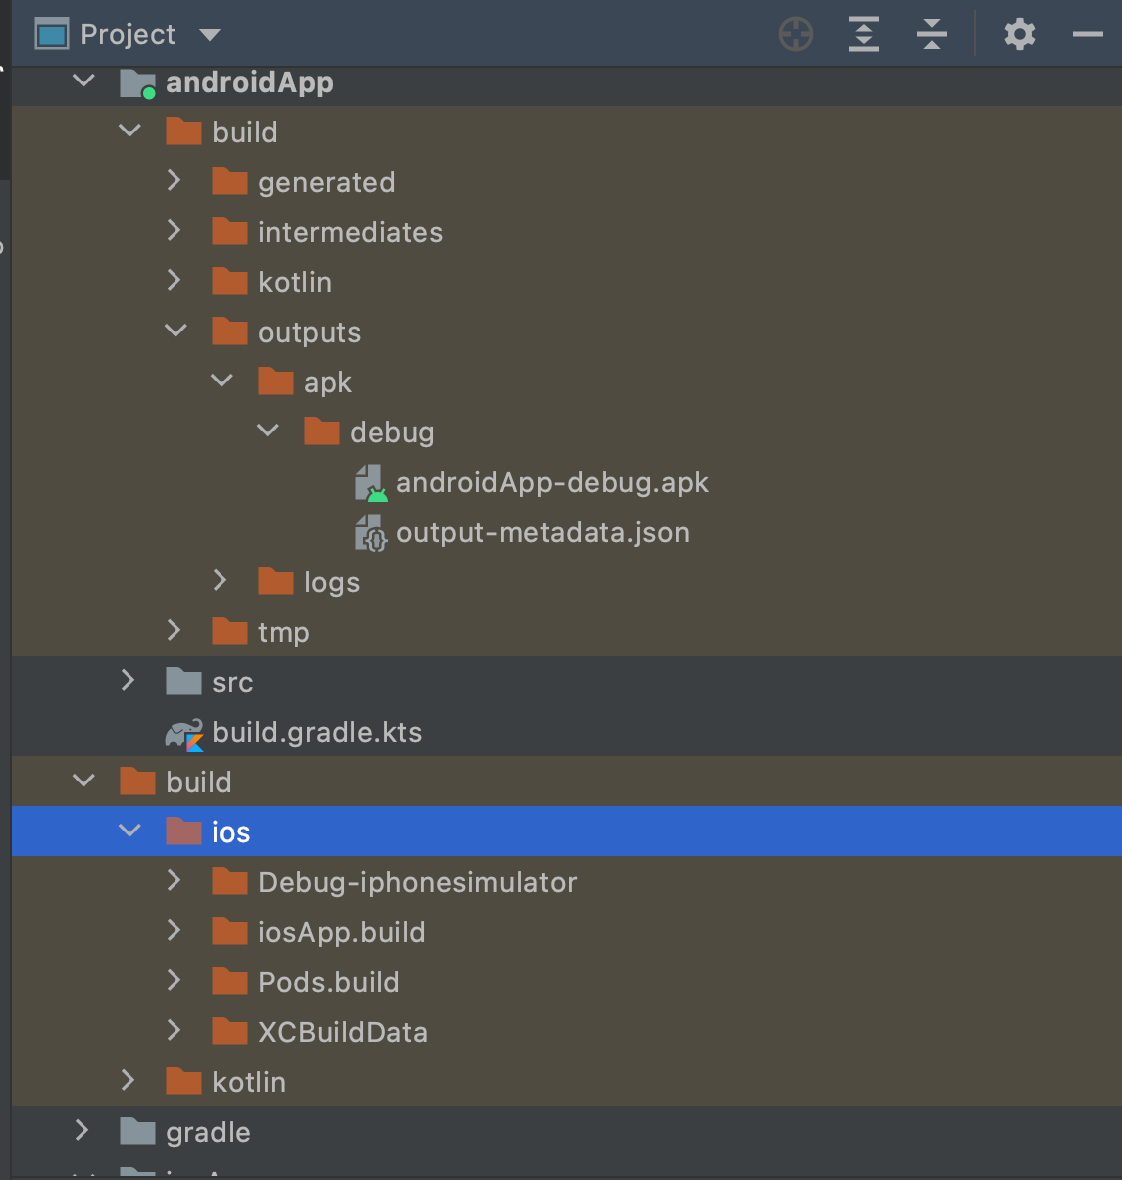The height and width of the screenshot is (1180, 1122).
Task: Click the Gradle elephant icon beside build.gradle.kts
Action: (184, 732)
